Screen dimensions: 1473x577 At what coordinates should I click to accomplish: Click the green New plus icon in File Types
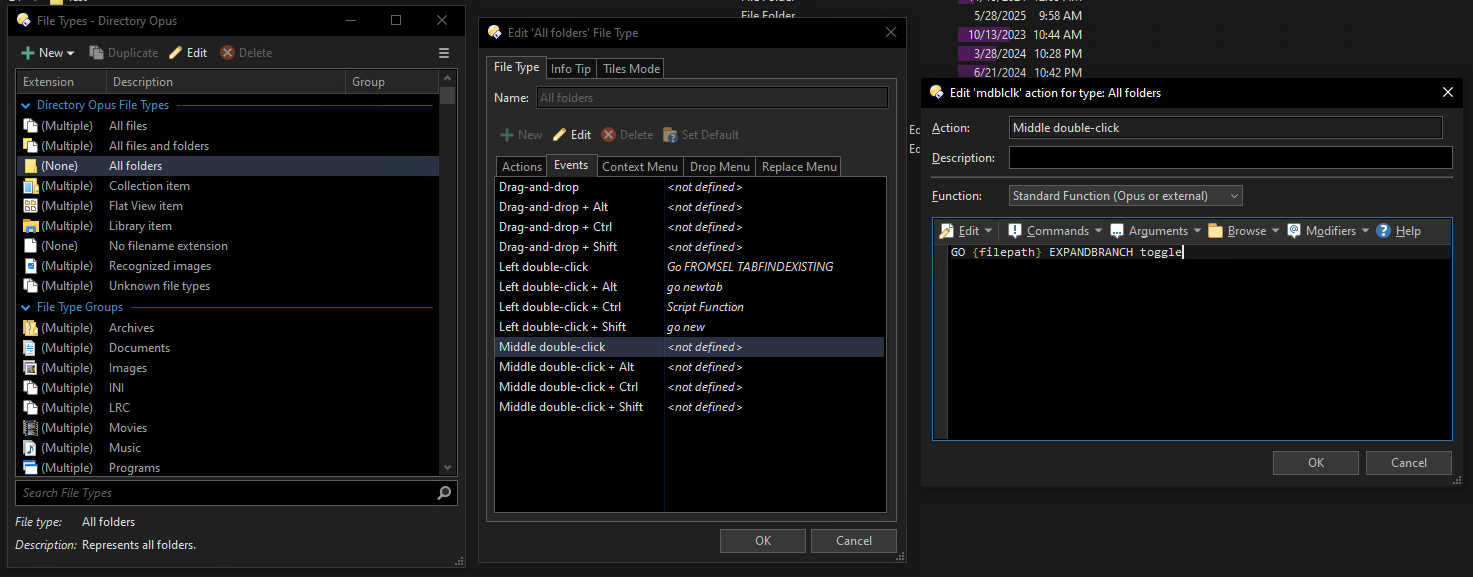tap(28, 53)
